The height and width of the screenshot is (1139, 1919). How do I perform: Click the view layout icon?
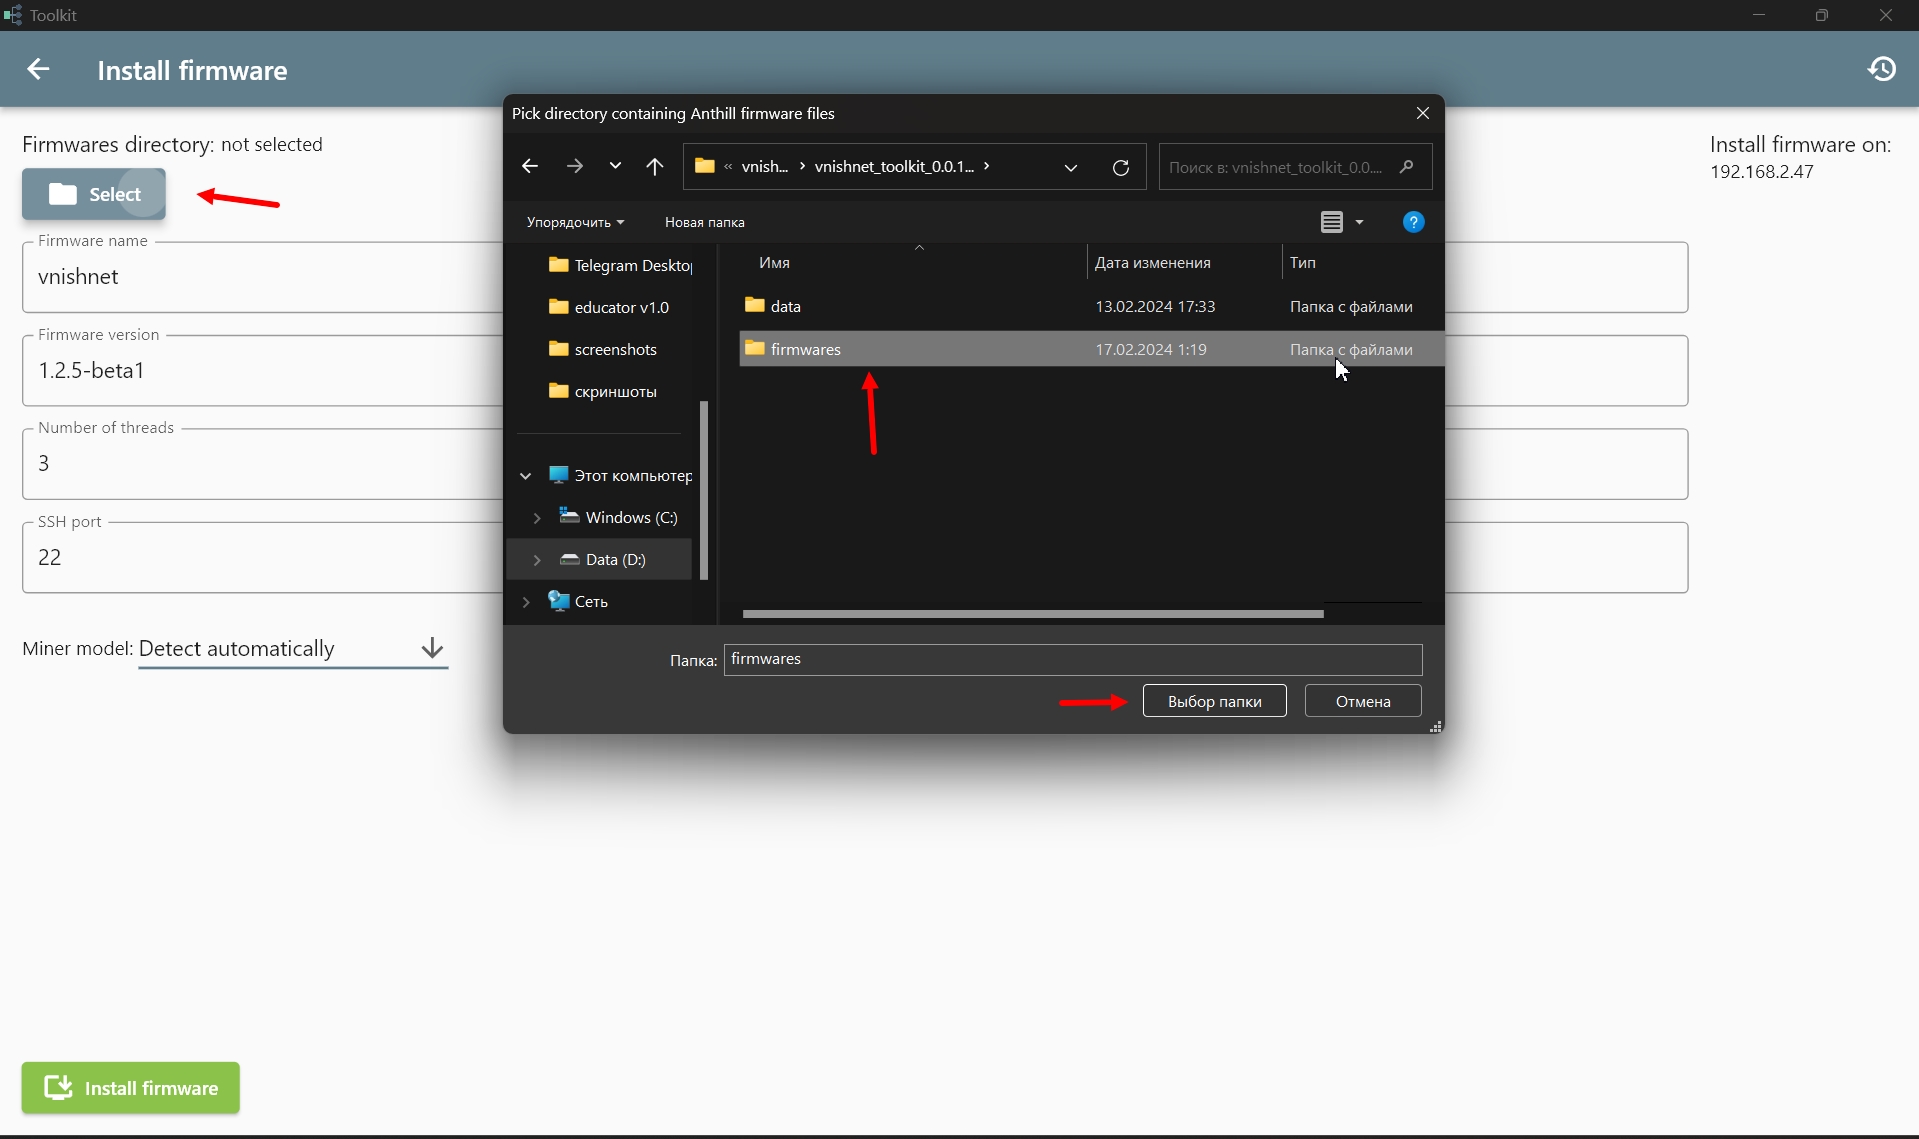point(1331,222)
